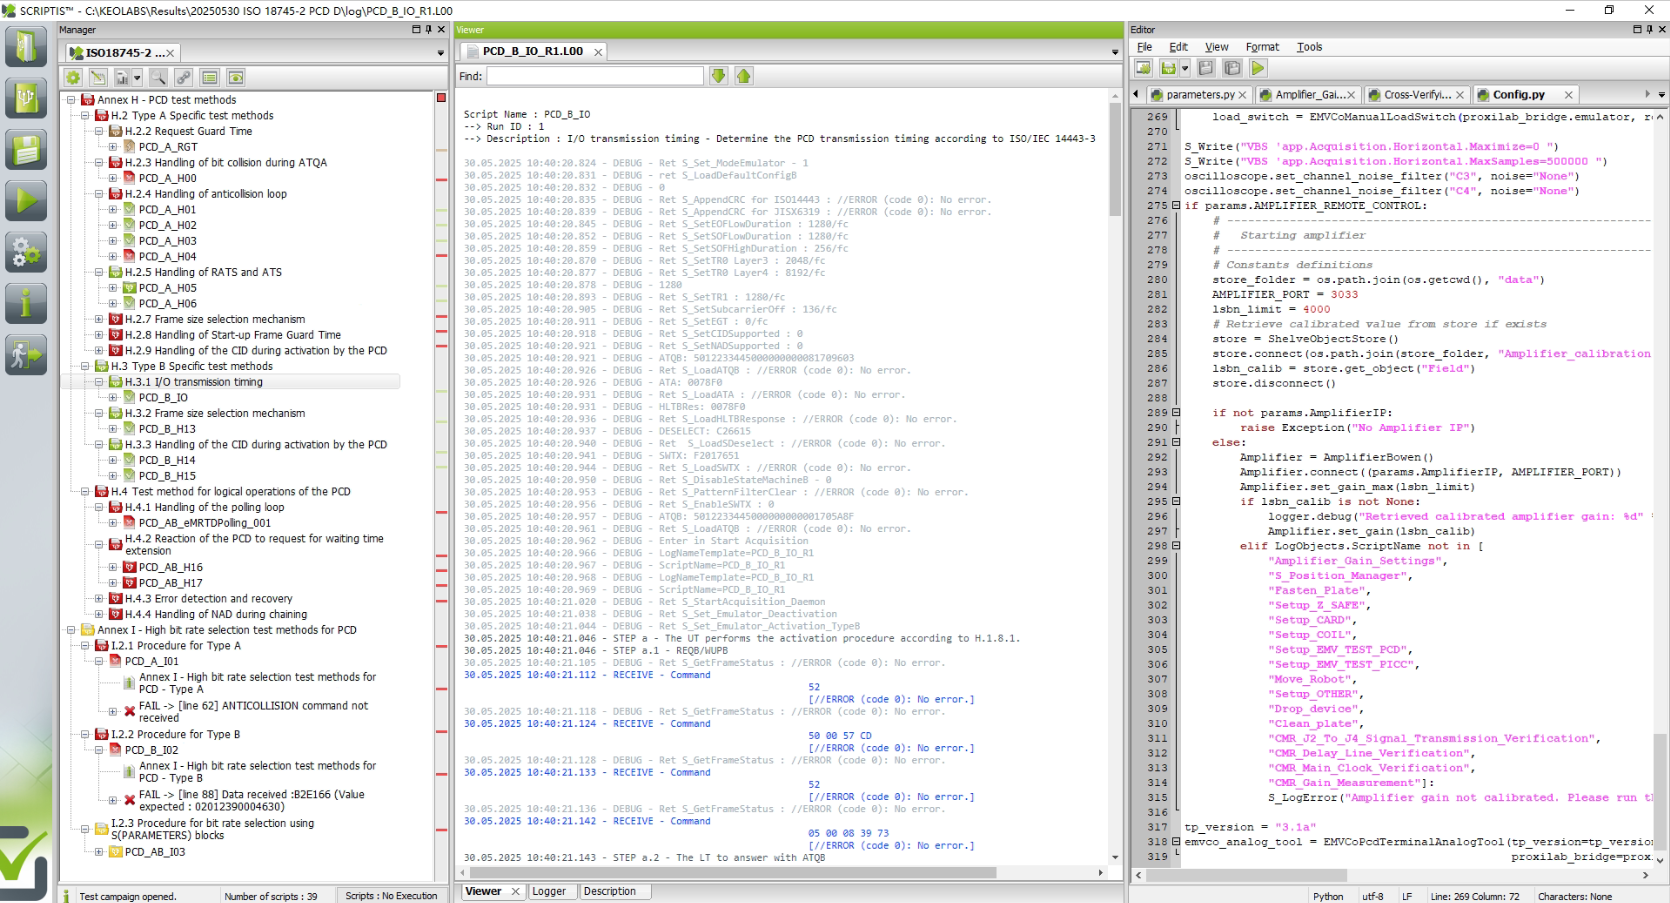Viewport: 1670px width, 903px height.
Task: Click the info icon in left sidebar
Action: pos(26,303)
